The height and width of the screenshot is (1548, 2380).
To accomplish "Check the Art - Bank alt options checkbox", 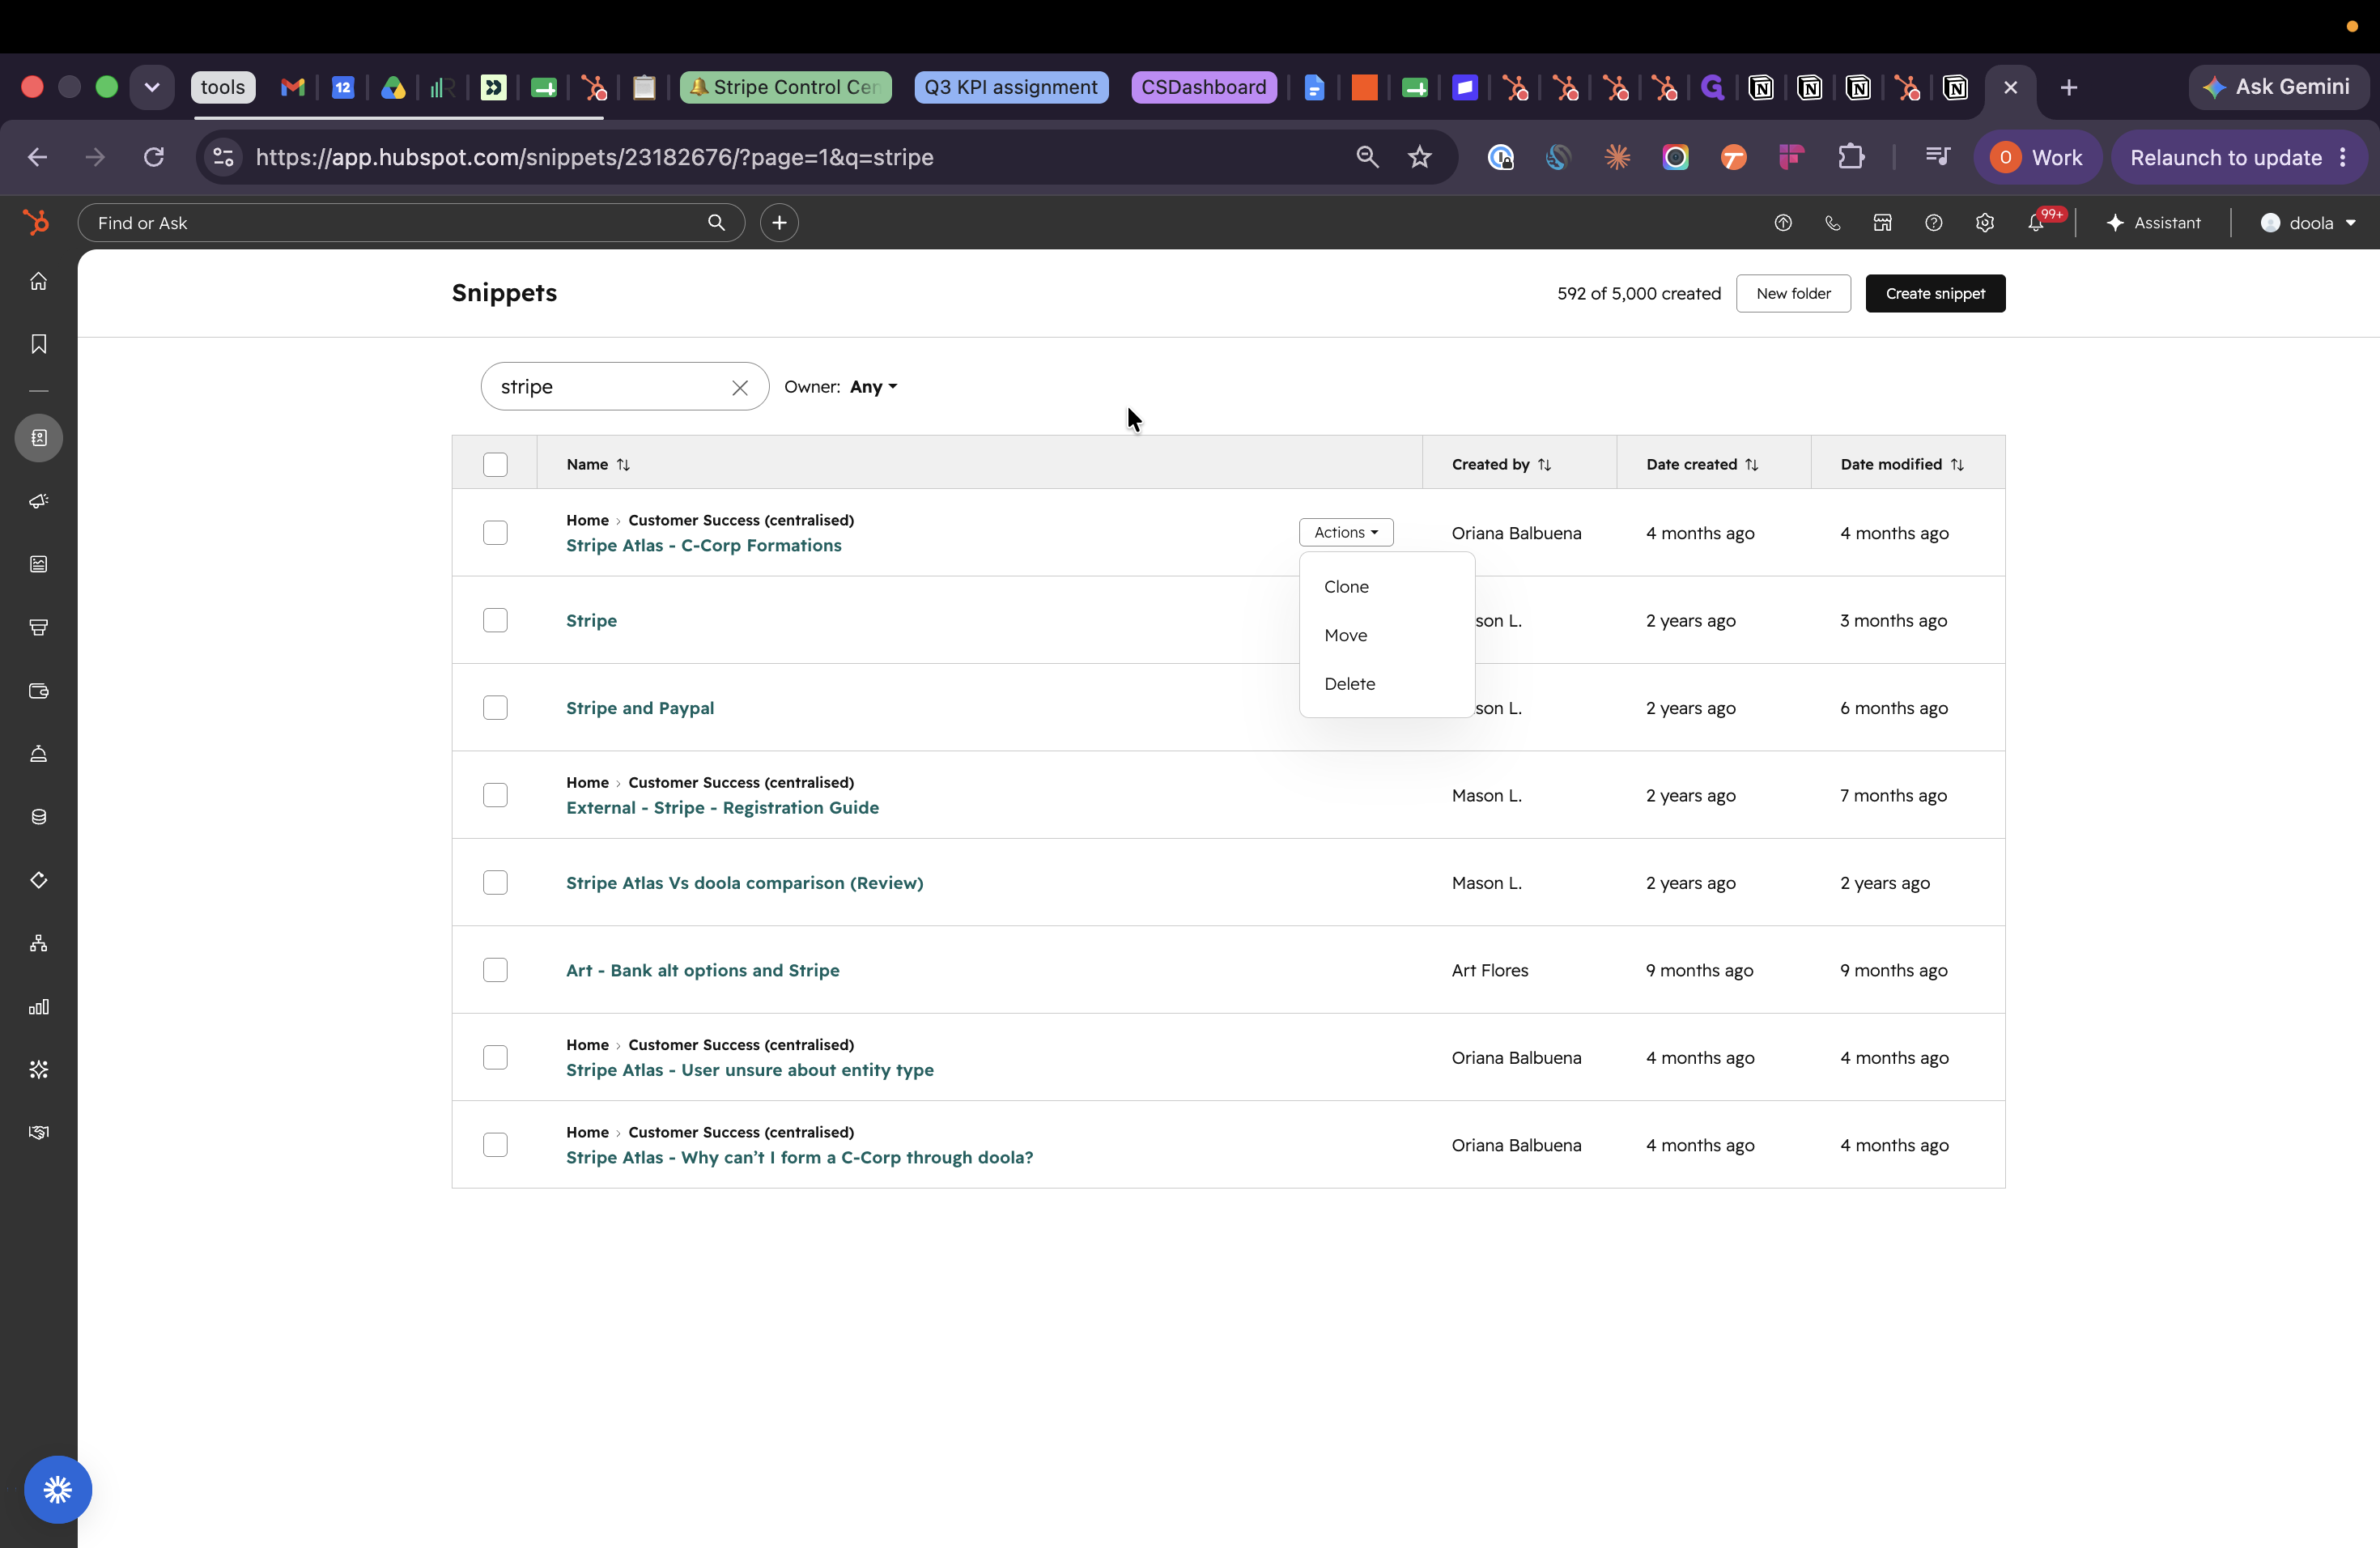I will tap(495, 970).
